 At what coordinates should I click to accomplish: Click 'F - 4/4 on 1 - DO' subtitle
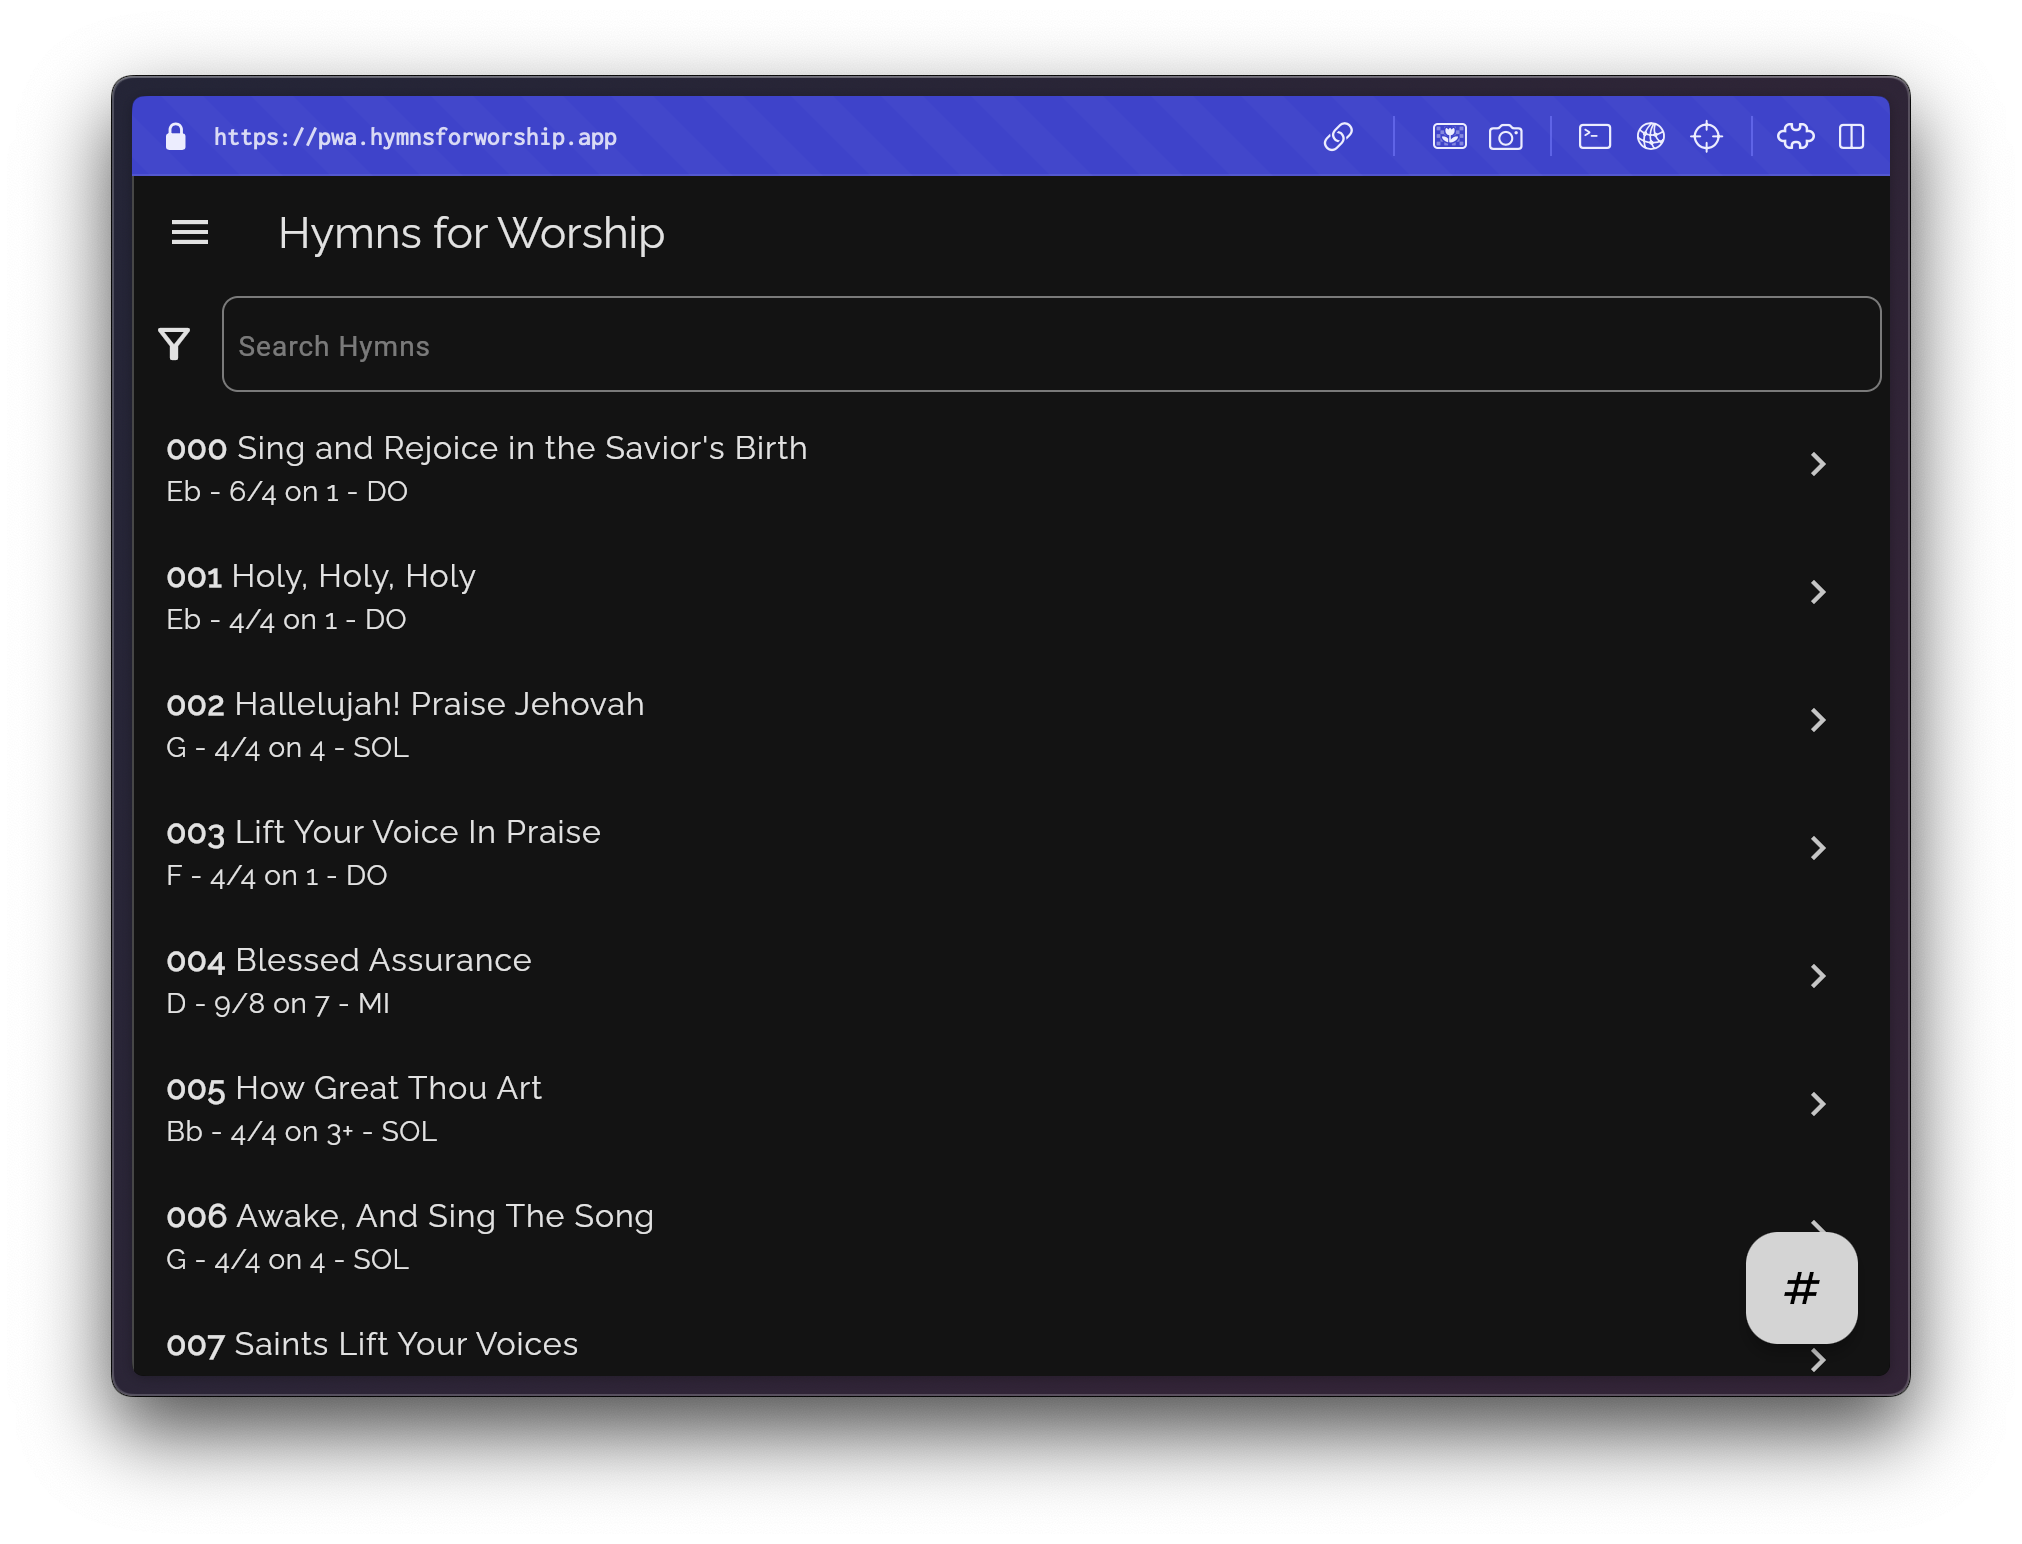277,875
